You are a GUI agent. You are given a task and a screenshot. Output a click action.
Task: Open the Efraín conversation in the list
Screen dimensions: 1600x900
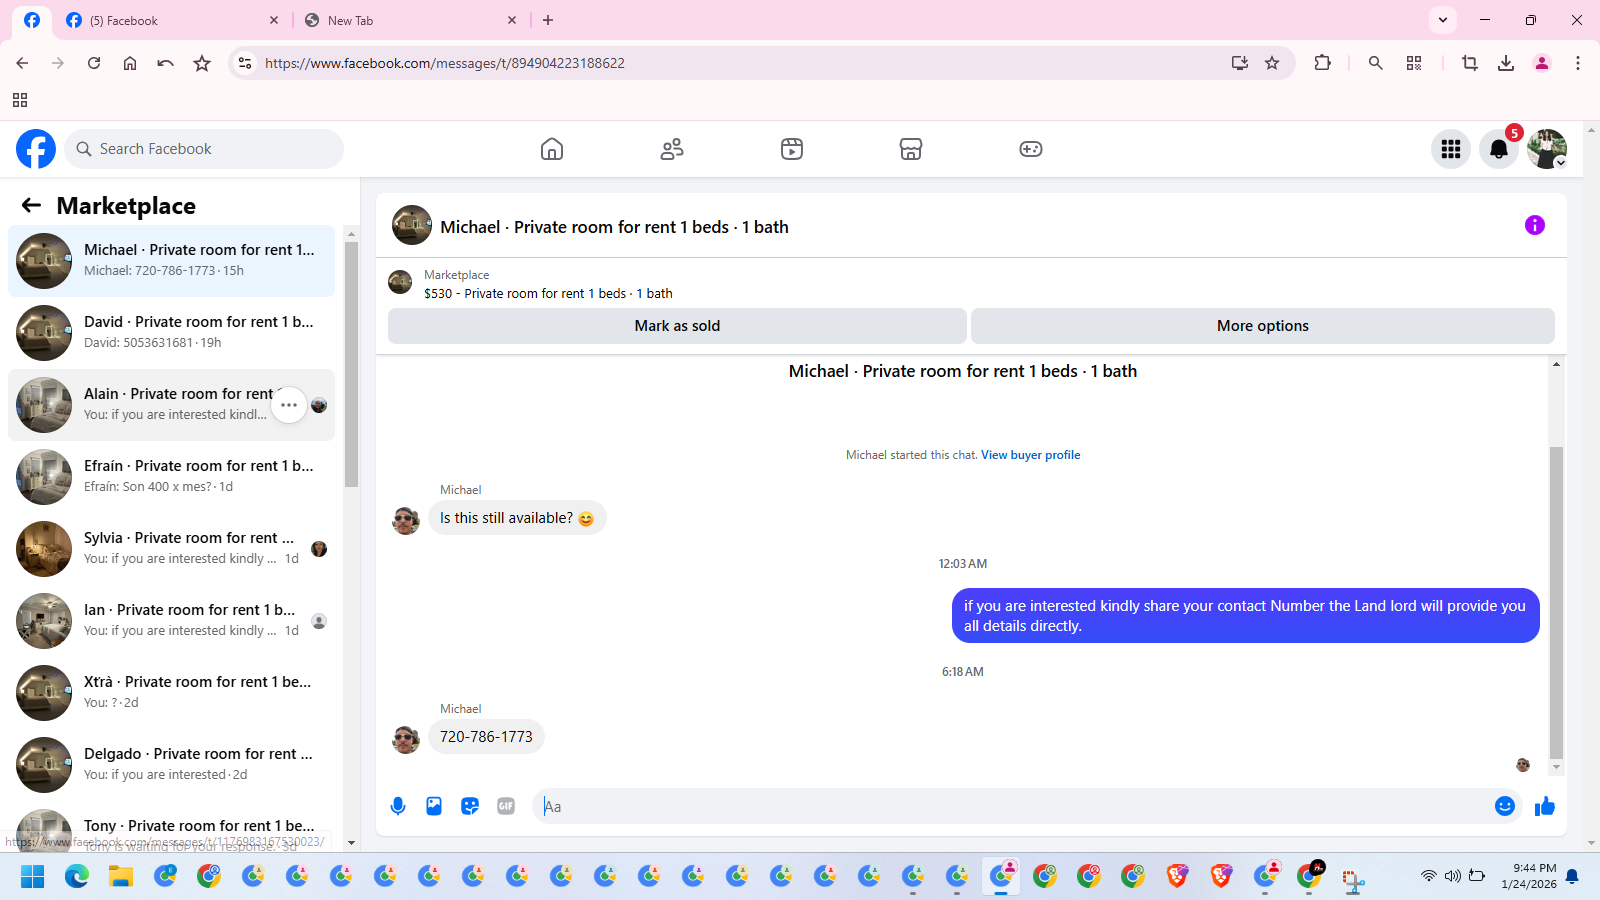(x=172, y=477)
